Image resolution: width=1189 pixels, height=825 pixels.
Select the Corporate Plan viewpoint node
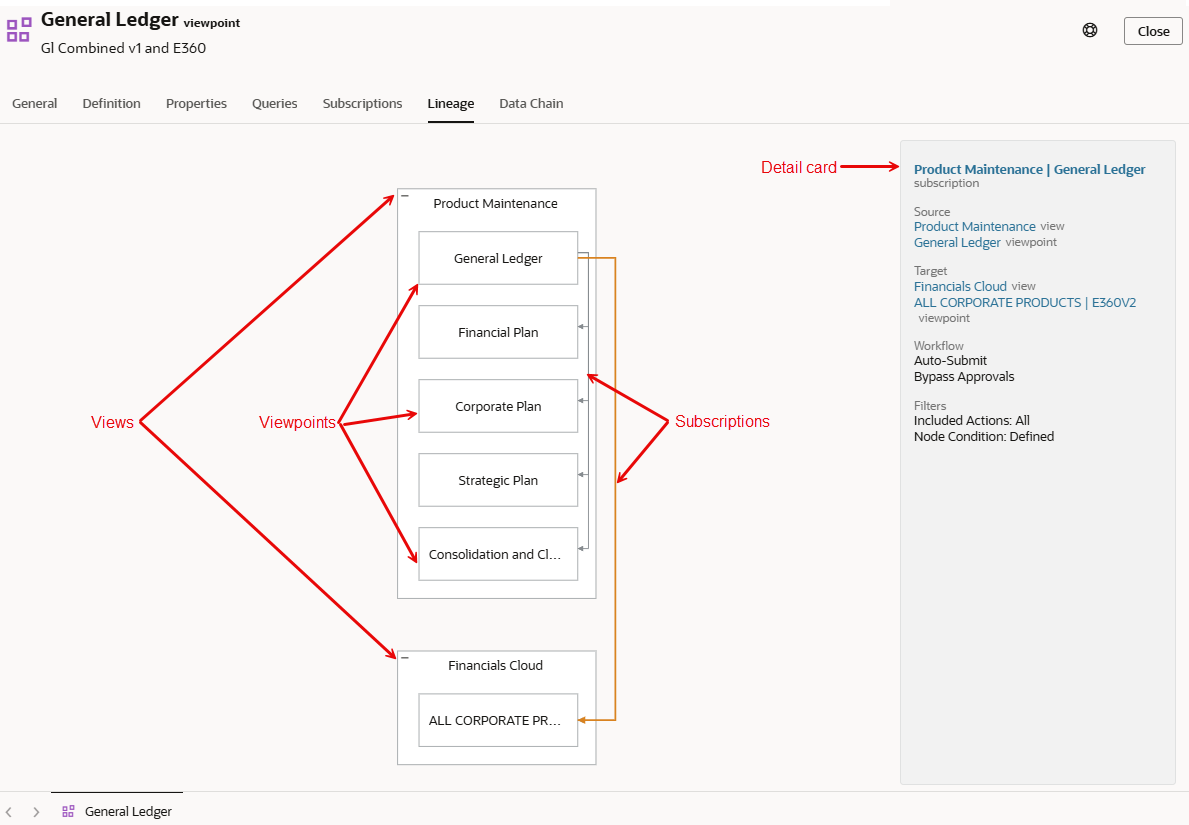(x=498, y=406)
